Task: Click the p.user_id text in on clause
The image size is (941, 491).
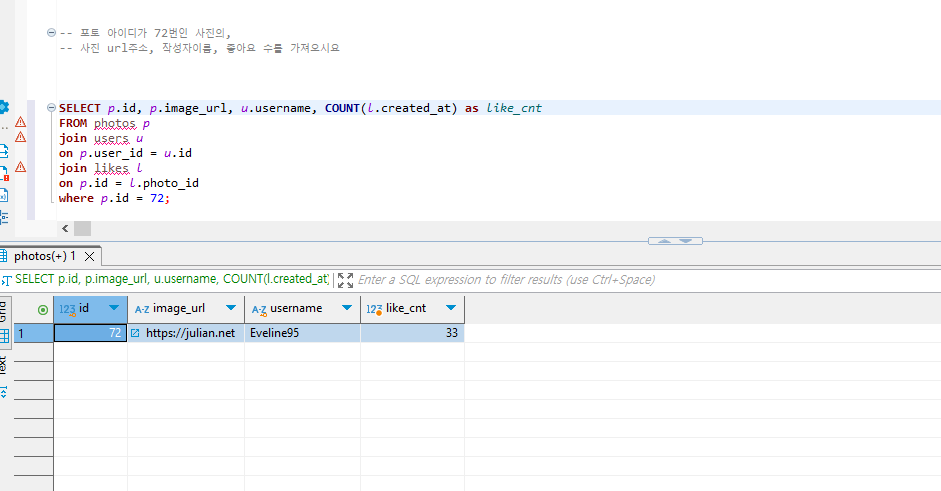Action: pyautogui.click(x=111, y=153)
